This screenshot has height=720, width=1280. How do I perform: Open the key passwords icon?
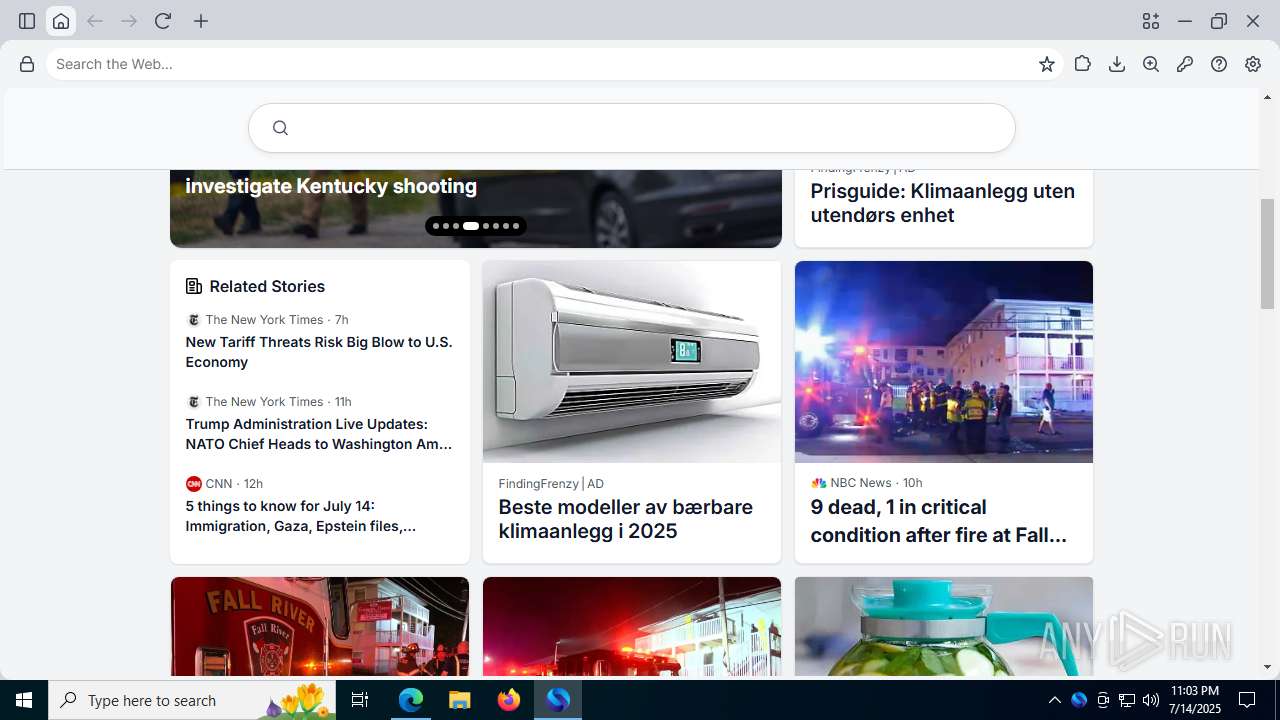click(x=1185, y=64)
